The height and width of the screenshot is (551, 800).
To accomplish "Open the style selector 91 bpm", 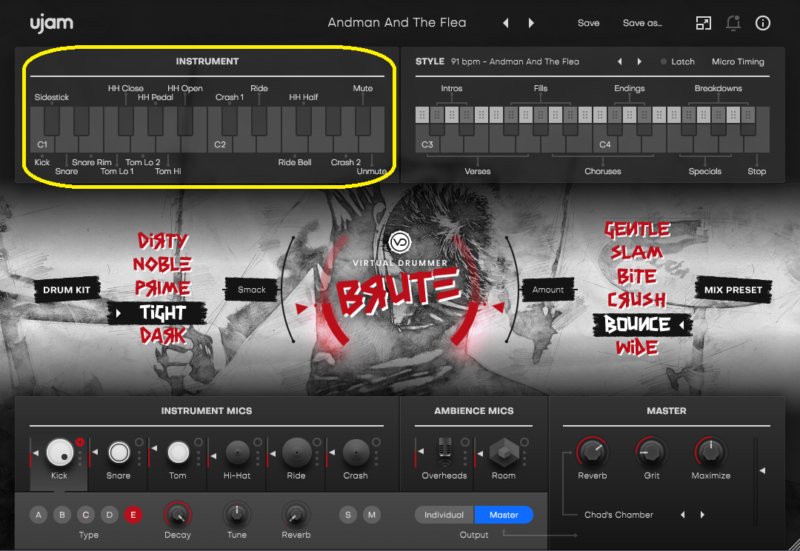I will 515,62.
